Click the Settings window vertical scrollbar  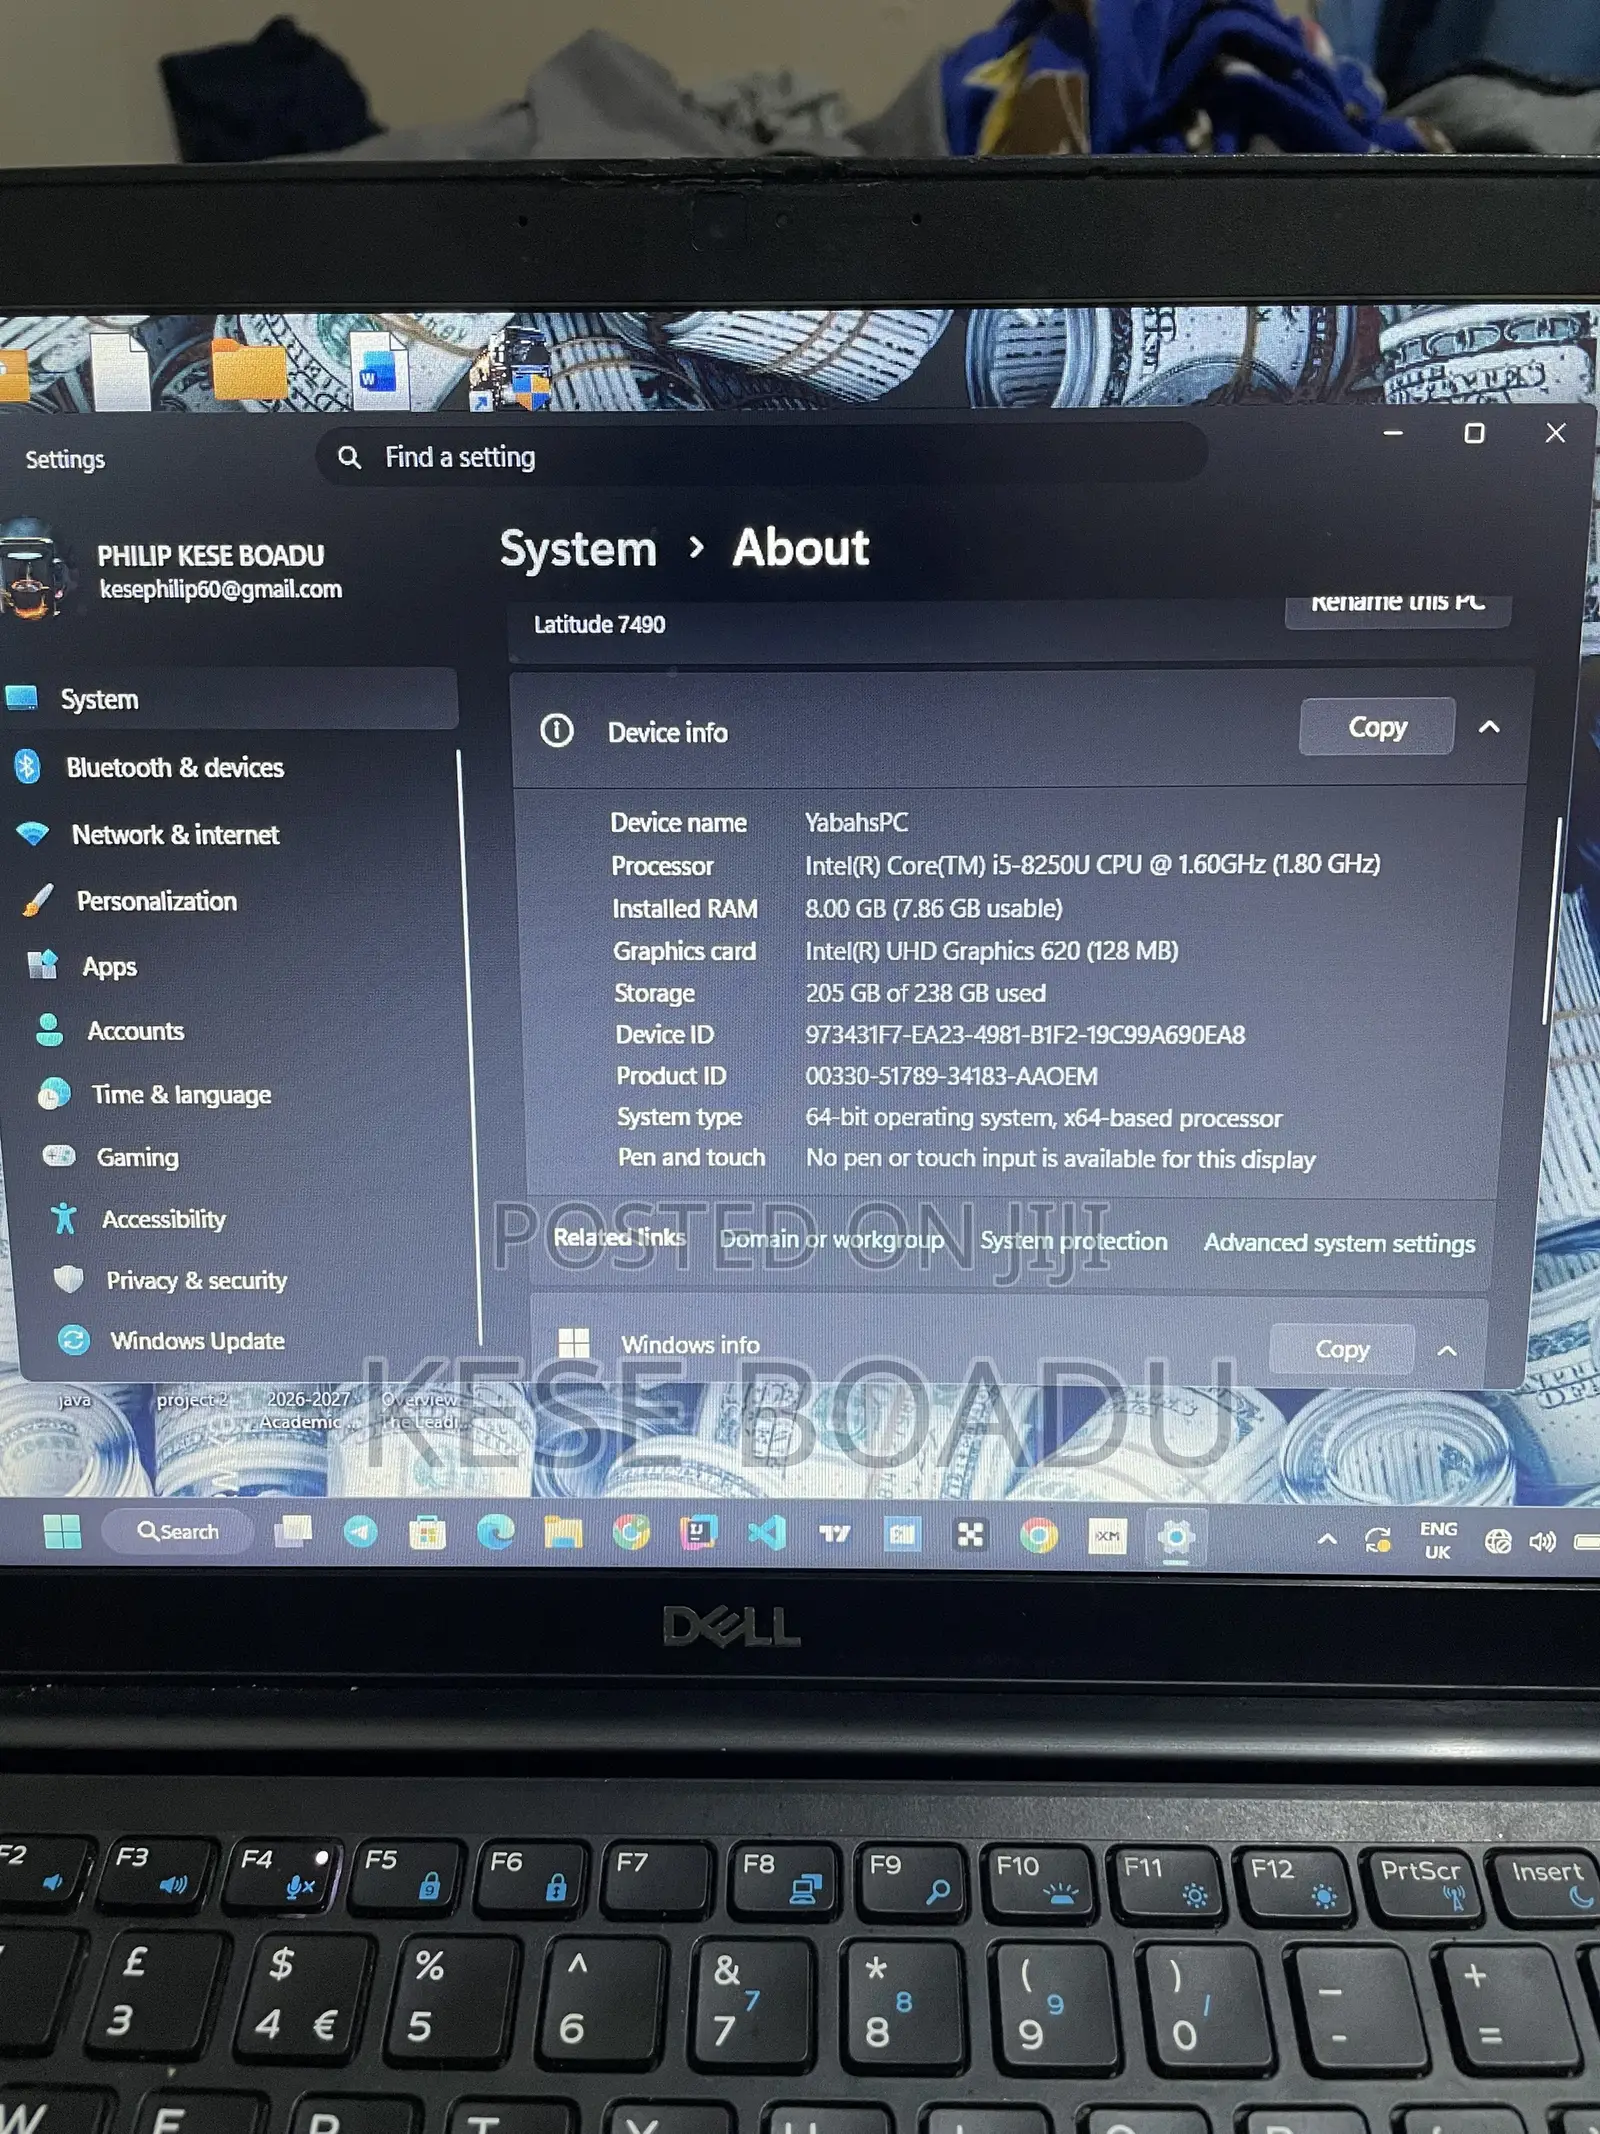[x=1553, y=920]
